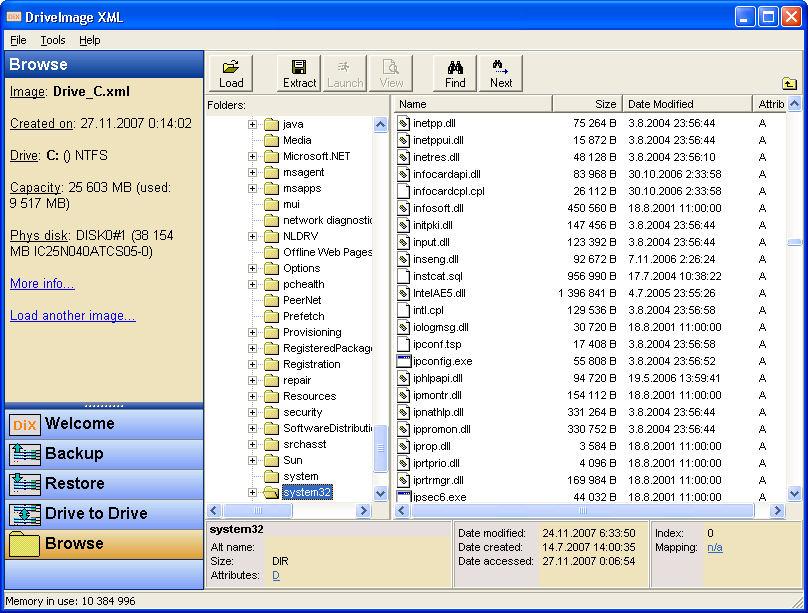Select the Offline Web Pages folder
Screen dimensions: 808x613
pos(327,252)
